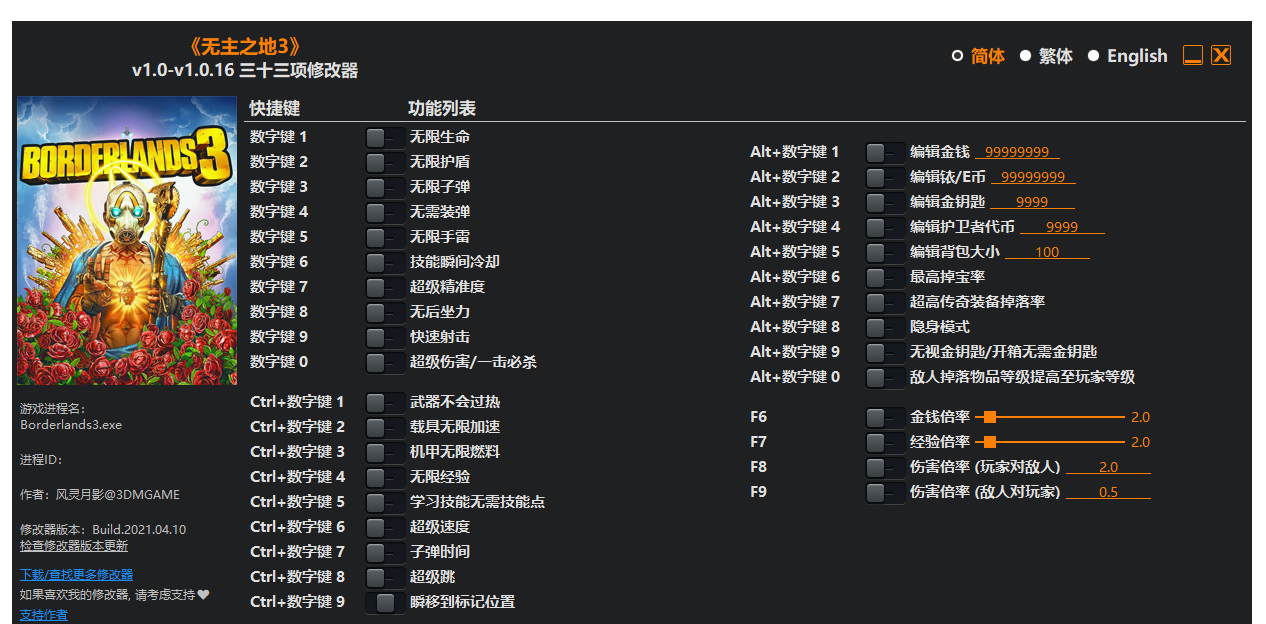Select 繁体 language radio button
The width and height of the screenshot is (1266, 624).
tap(1025, 56)
